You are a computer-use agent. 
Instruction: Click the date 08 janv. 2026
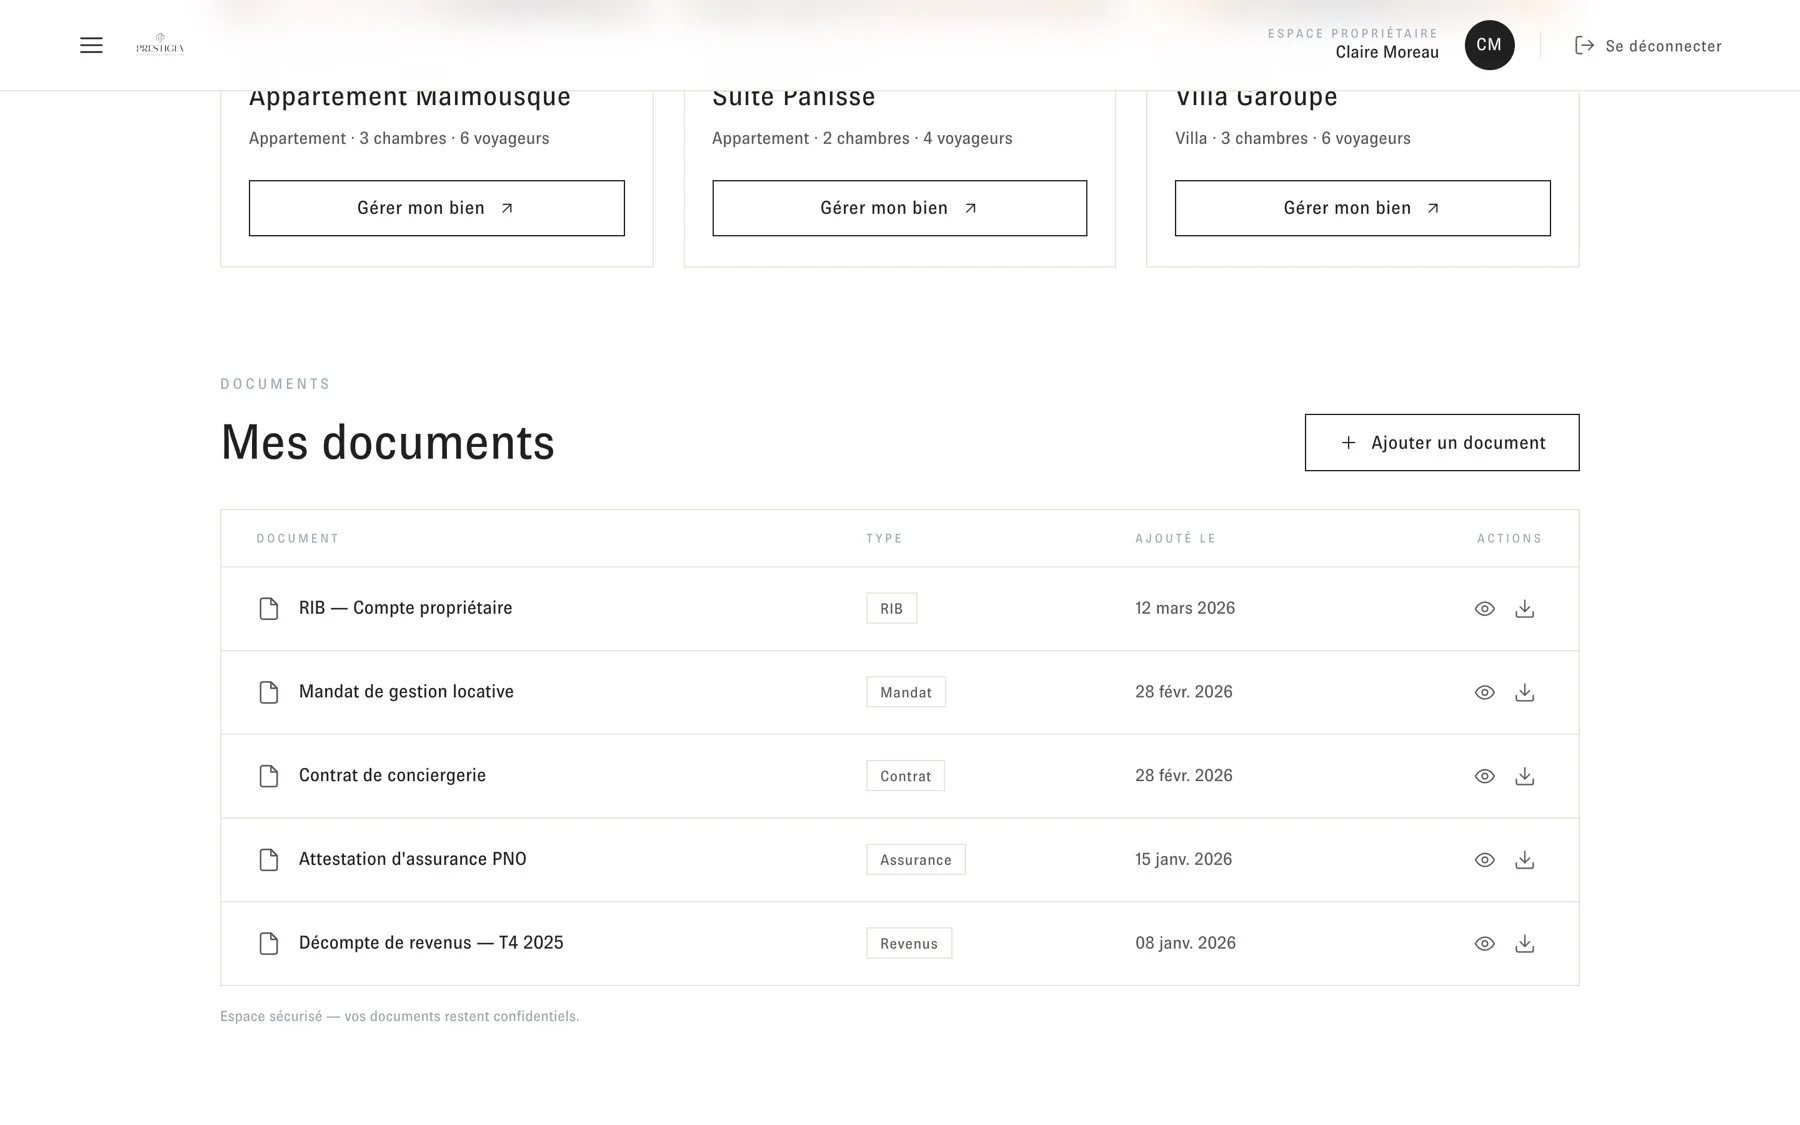(1185, 943)
